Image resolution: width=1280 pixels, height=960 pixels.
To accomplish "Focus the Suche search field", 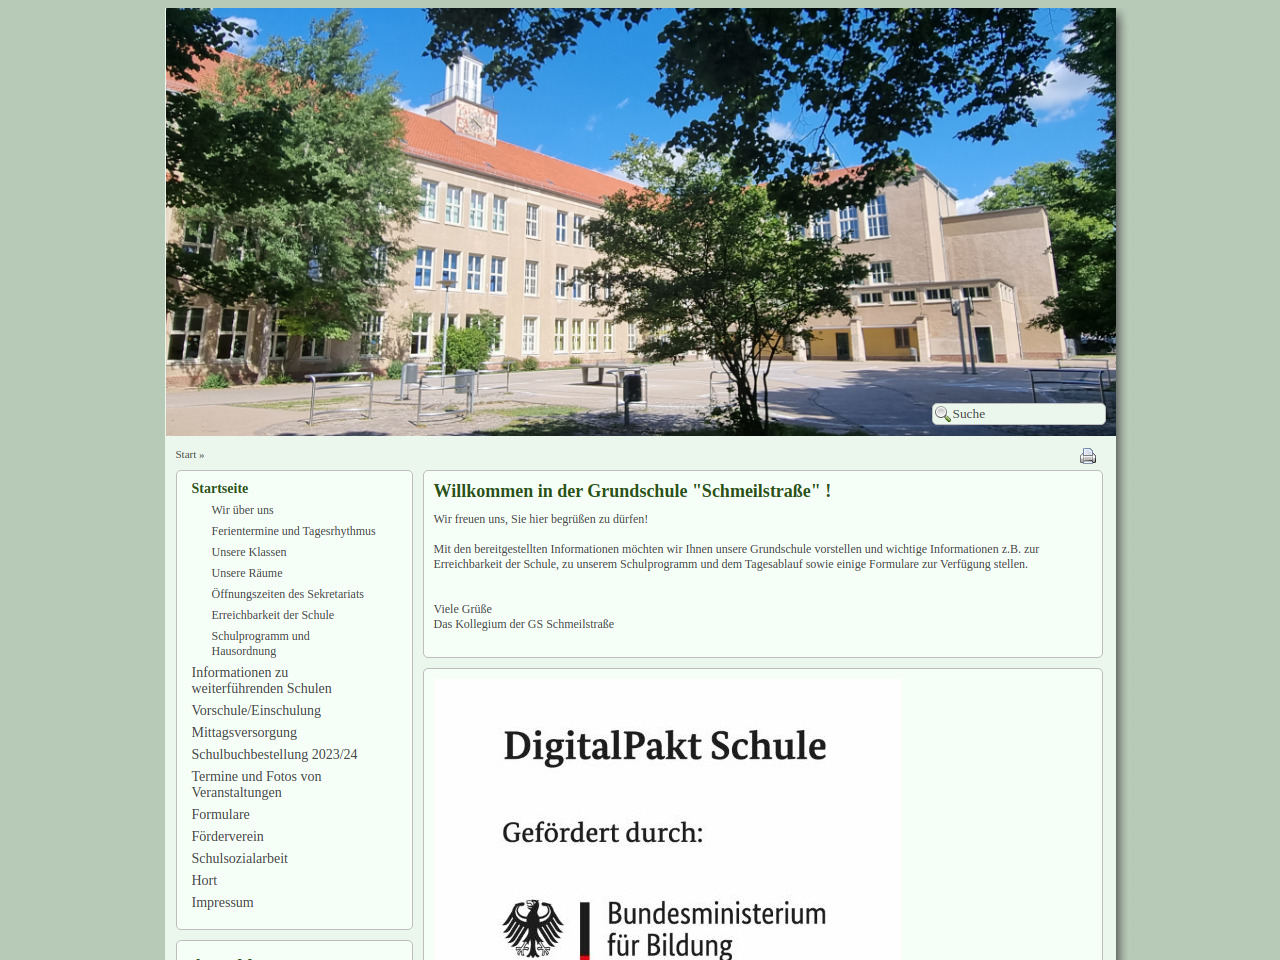I will pyautogui.click(x=1025, y=414).
